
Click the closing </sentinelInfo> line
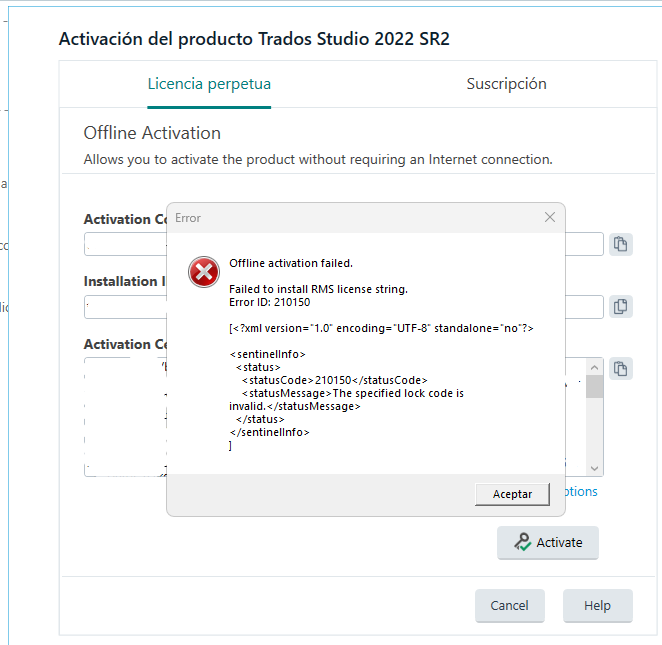click(270, 432)
